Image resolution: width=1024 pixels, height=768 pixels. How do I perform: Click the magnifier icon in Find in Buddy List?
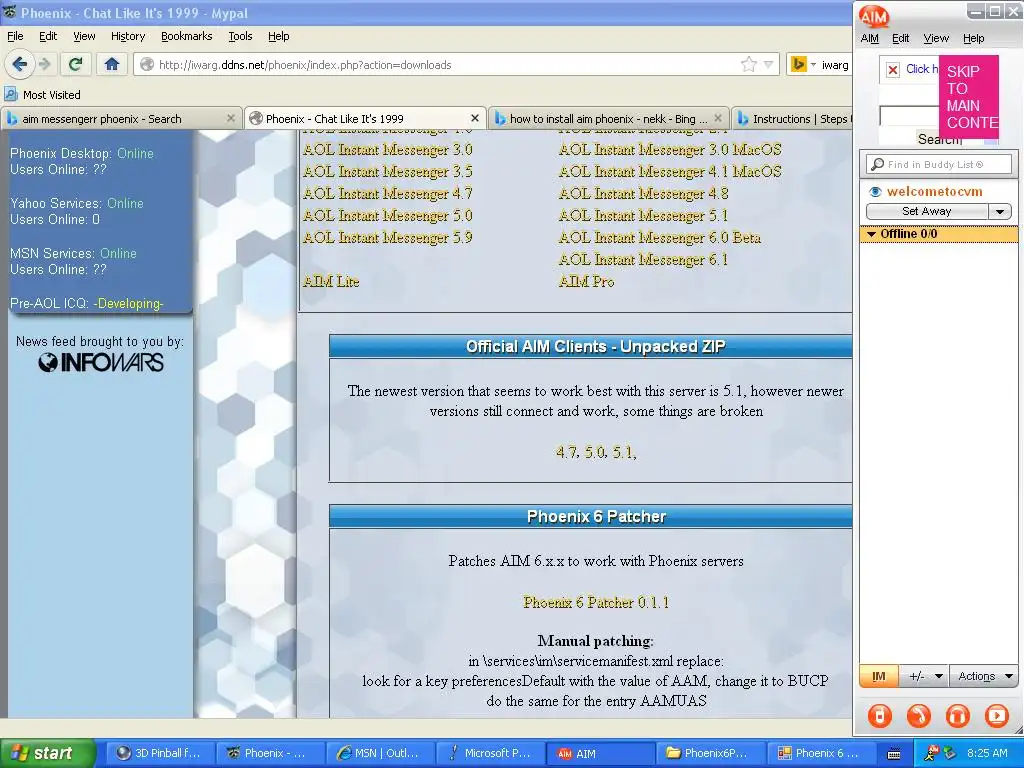878,164
